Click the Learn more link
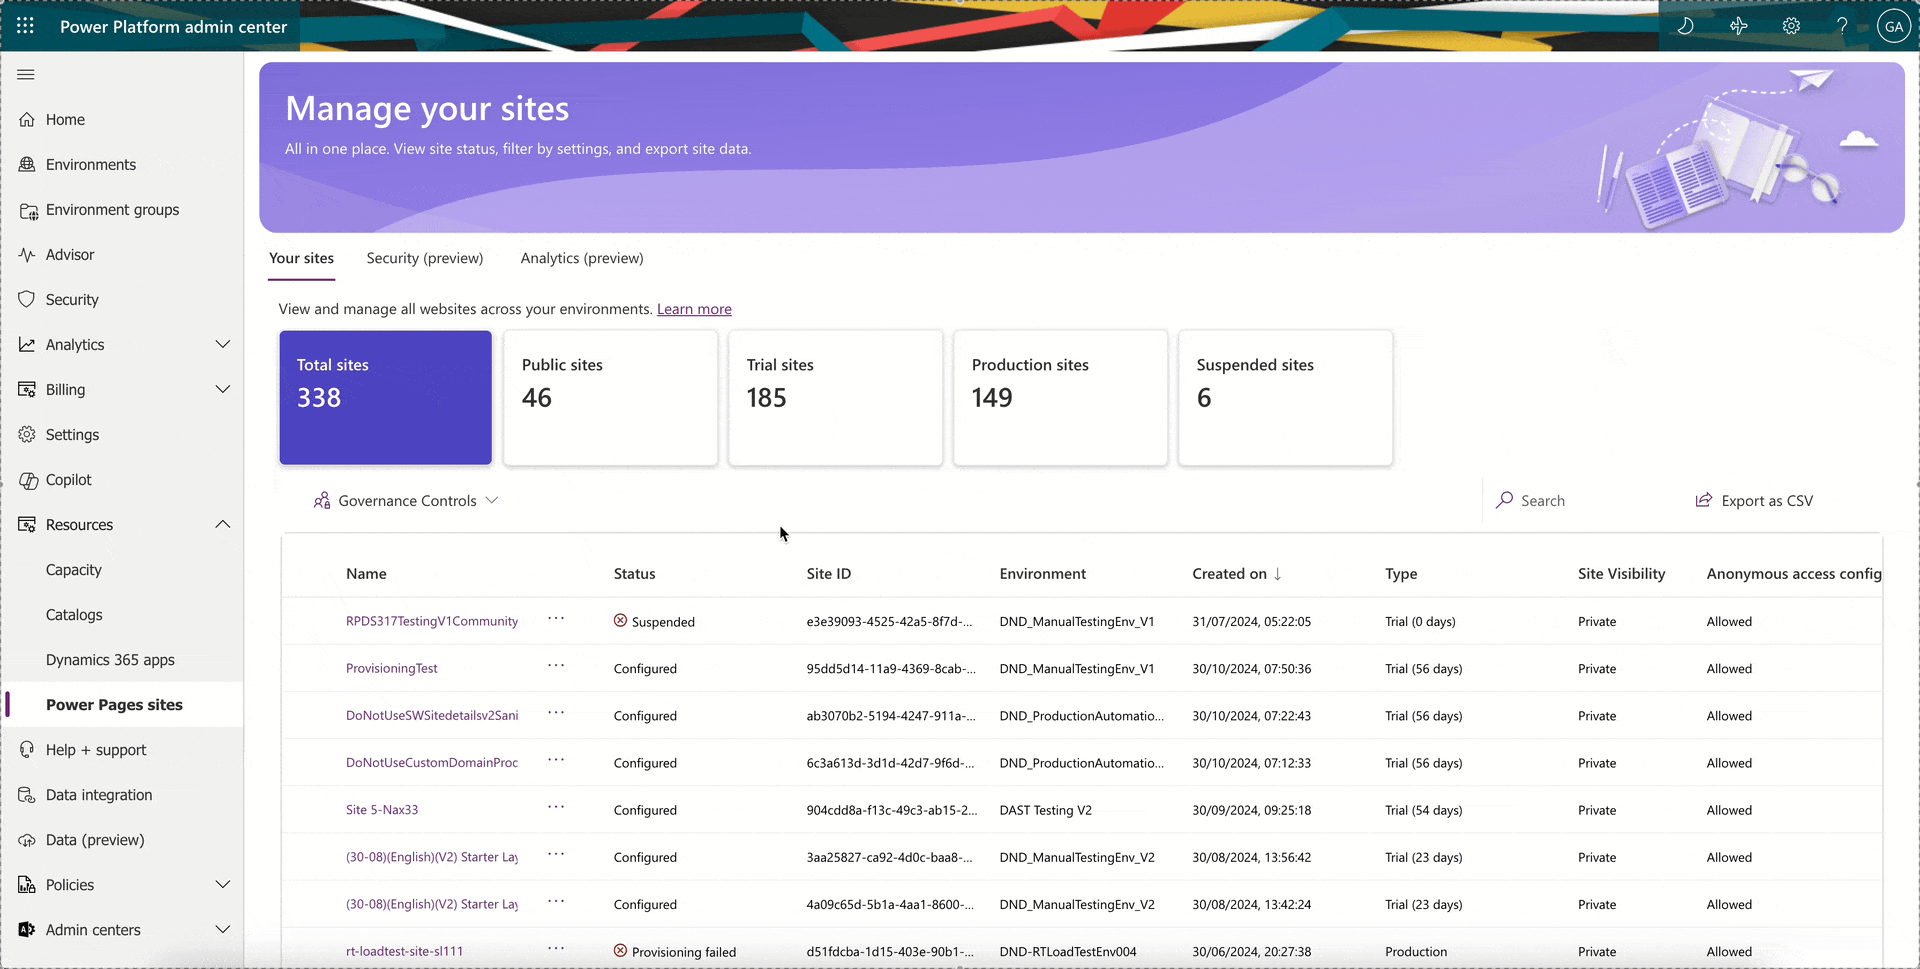 [x=694, y=309]
